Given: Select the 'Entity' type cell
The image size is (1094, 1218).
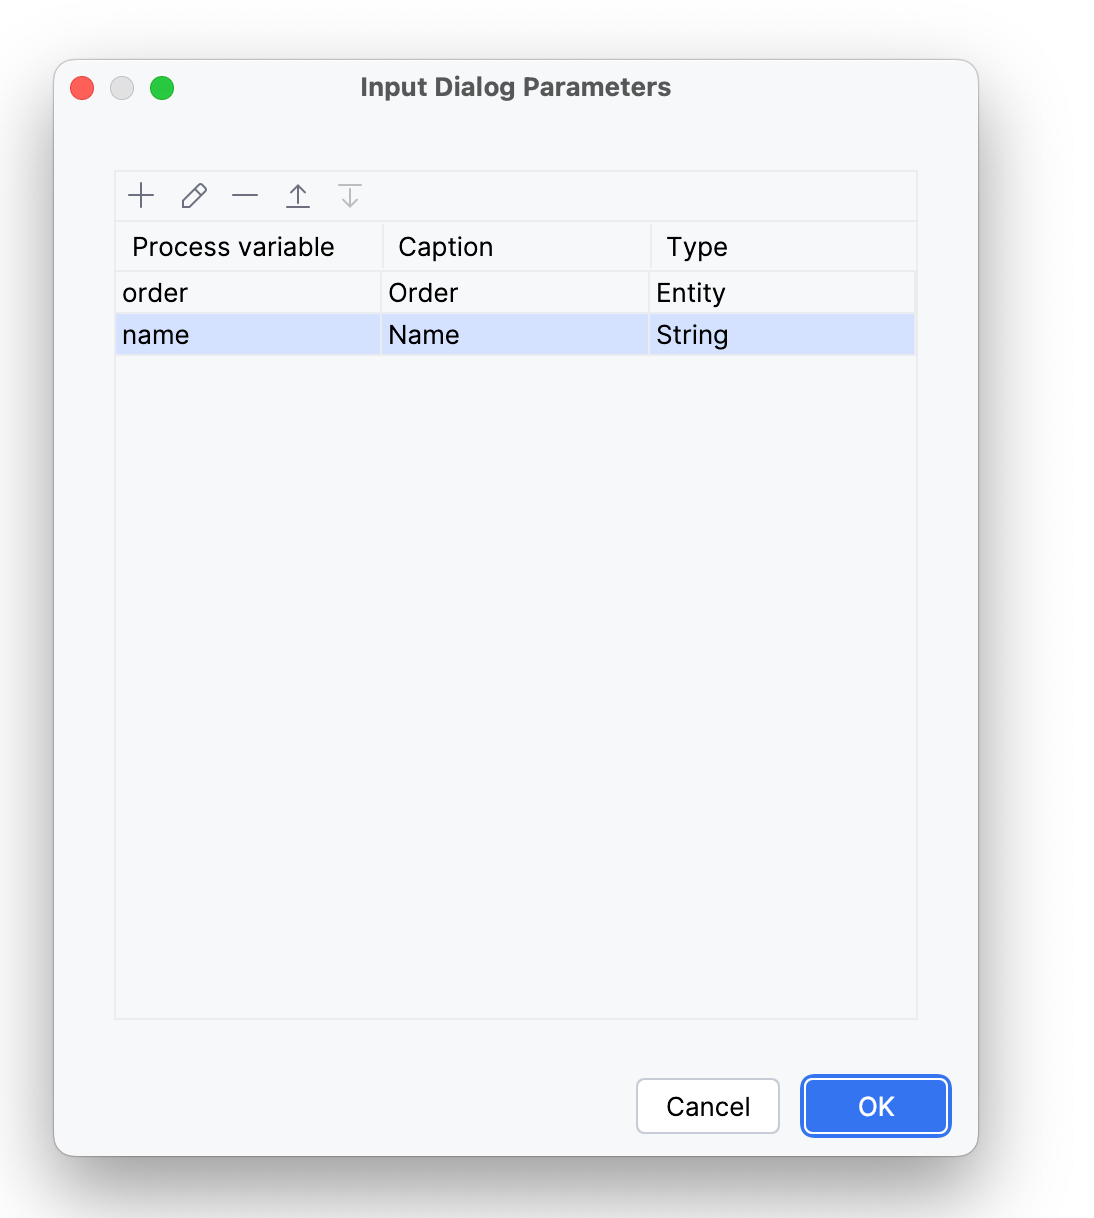Looking at the screenshot, I should click(782, 293).
